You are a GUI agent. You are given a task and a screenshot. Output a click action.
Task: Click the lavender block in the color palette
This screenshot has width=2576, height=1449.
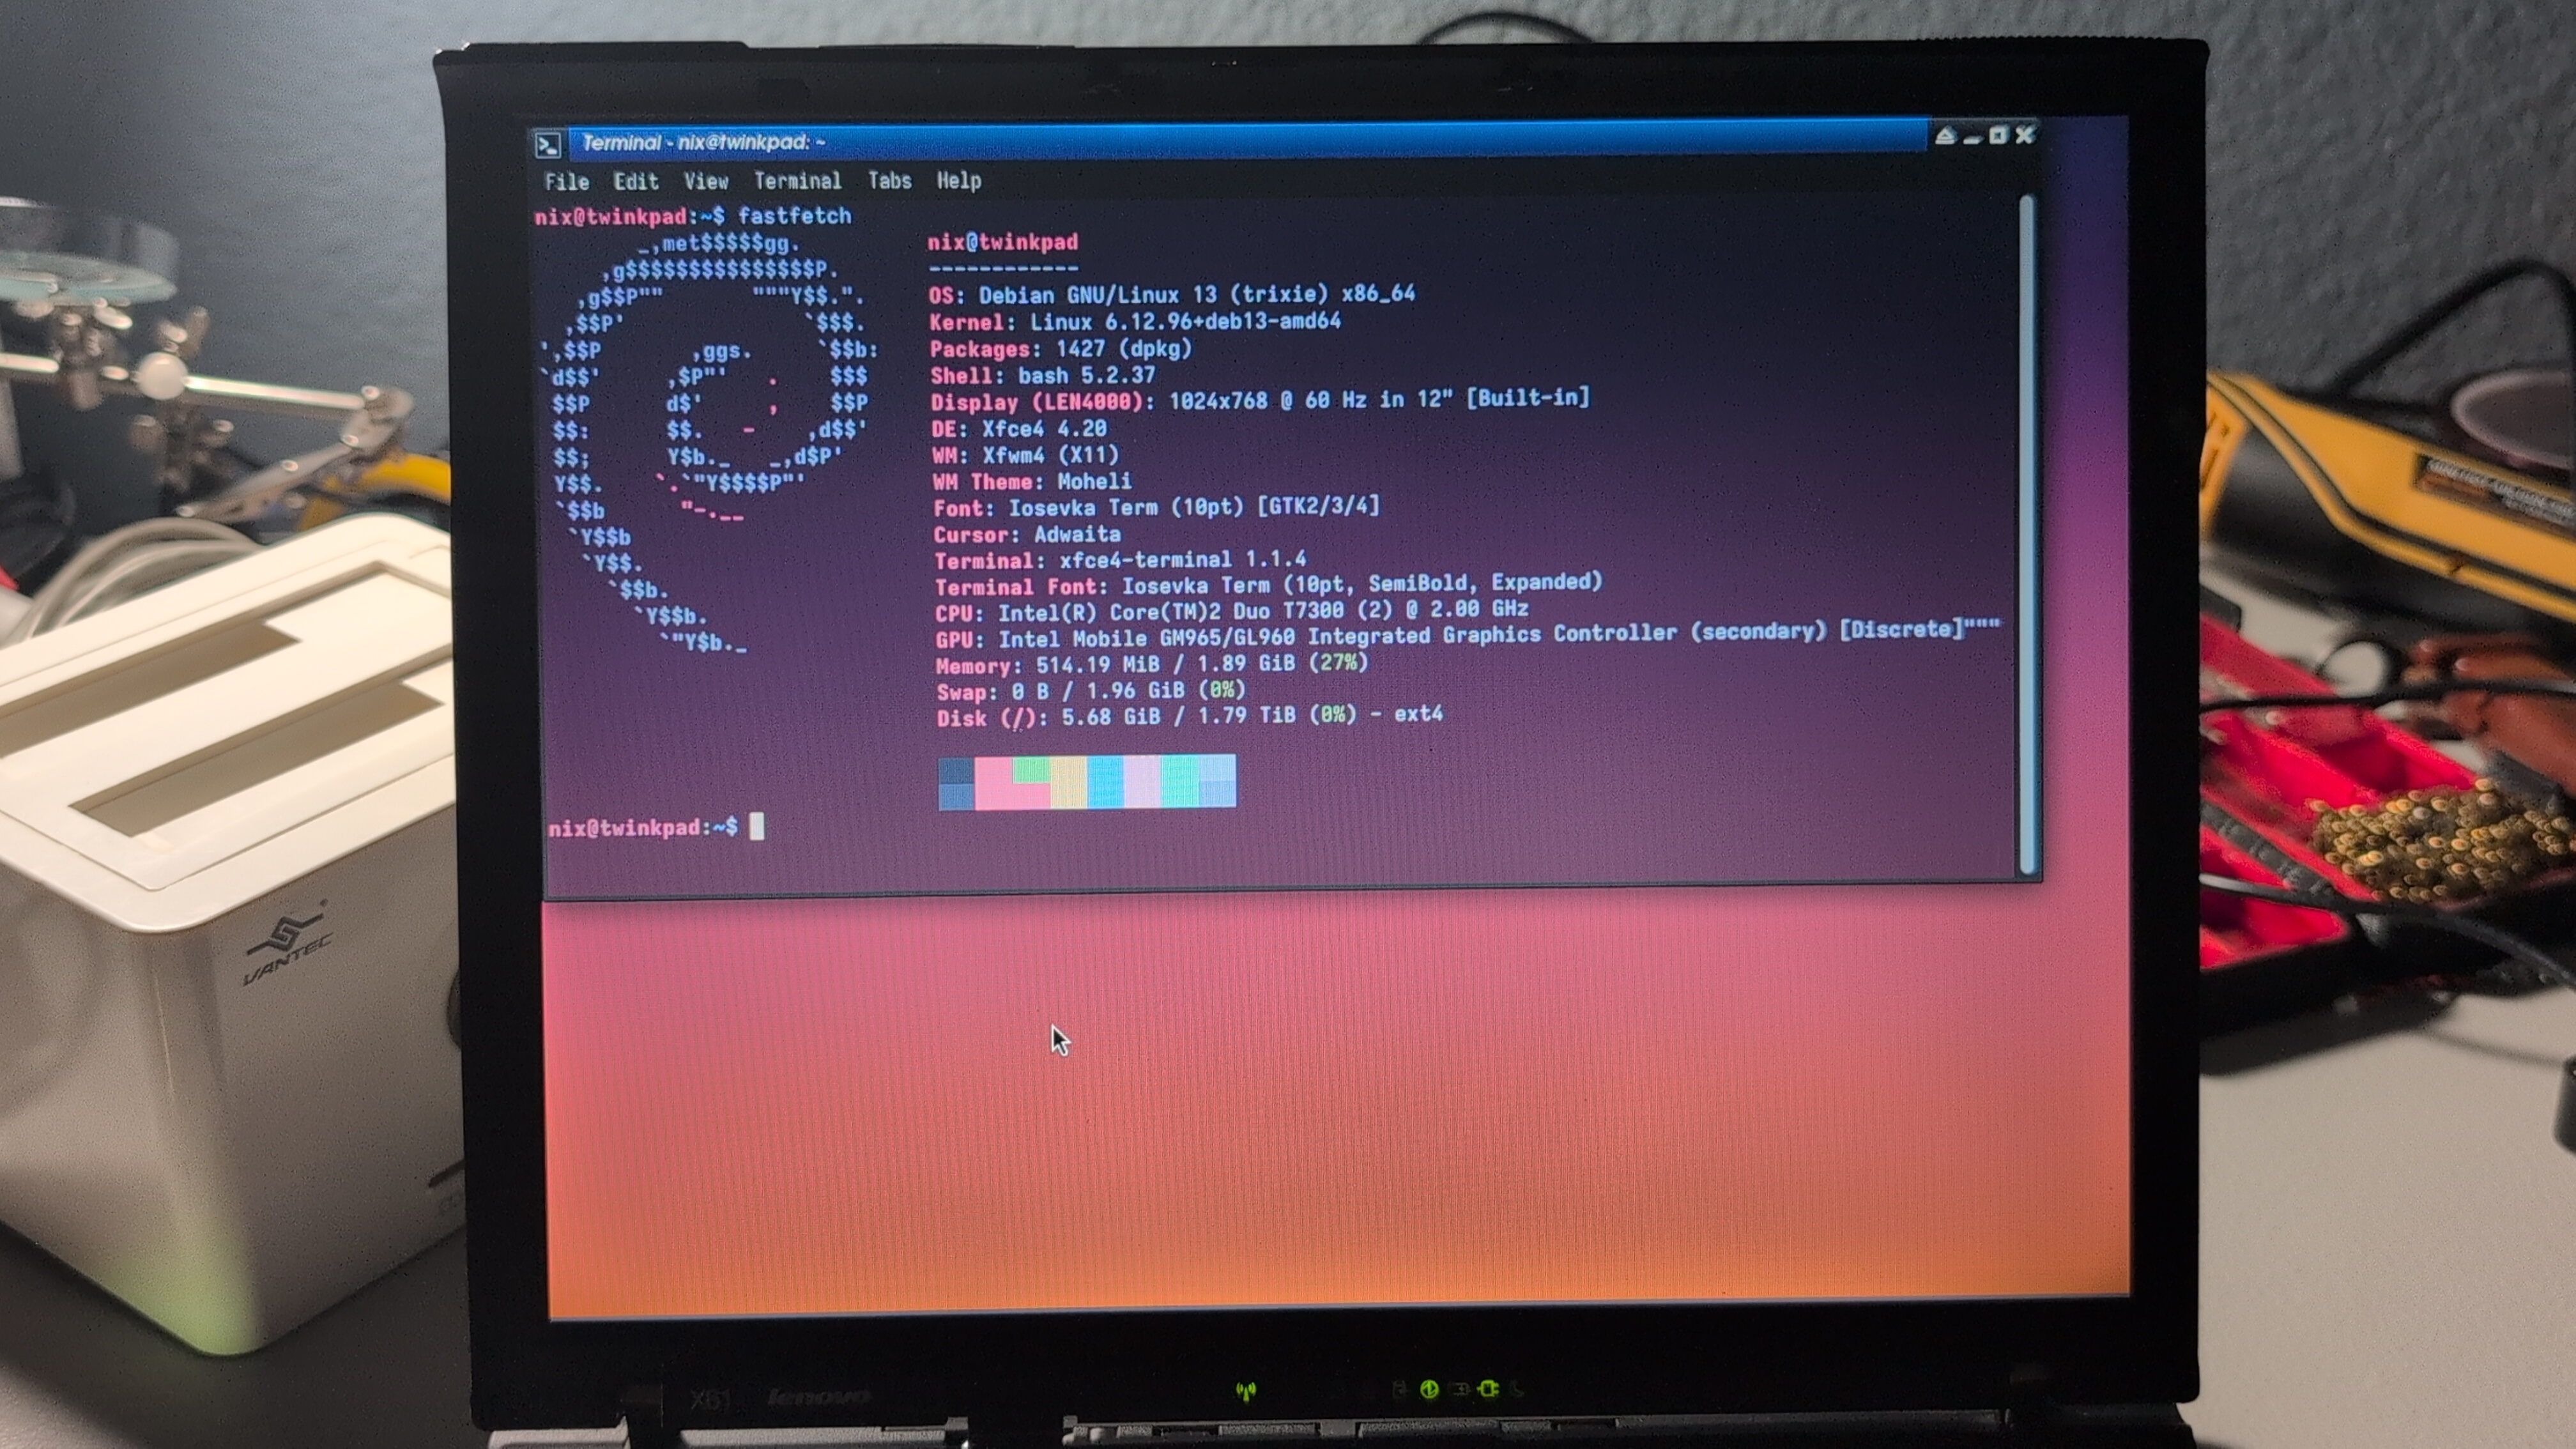point(1142,781)
